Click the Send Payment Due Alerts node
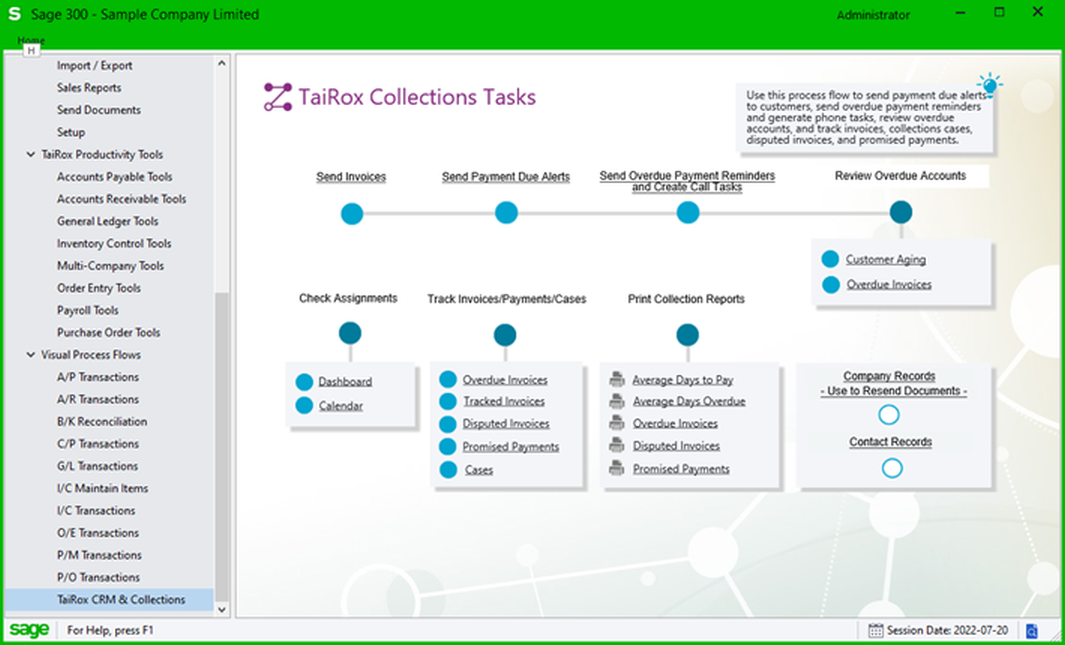Screen dimensions: 1065x645 [506, 213]
